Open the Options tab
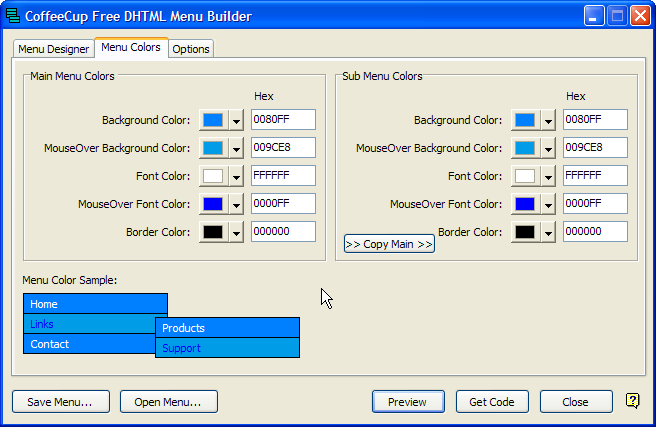The image size is (656, 427). pos(191,49)
